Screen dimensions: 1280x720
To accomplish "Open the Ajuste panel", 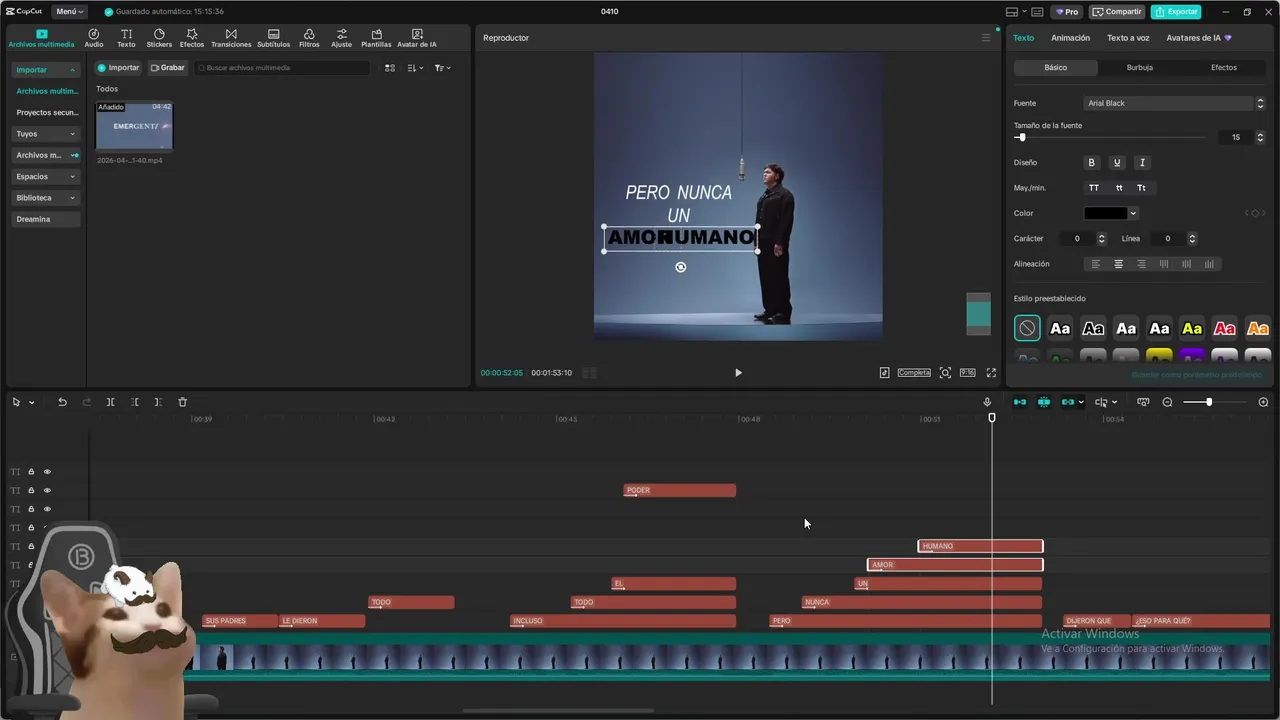I will (341, 38).
